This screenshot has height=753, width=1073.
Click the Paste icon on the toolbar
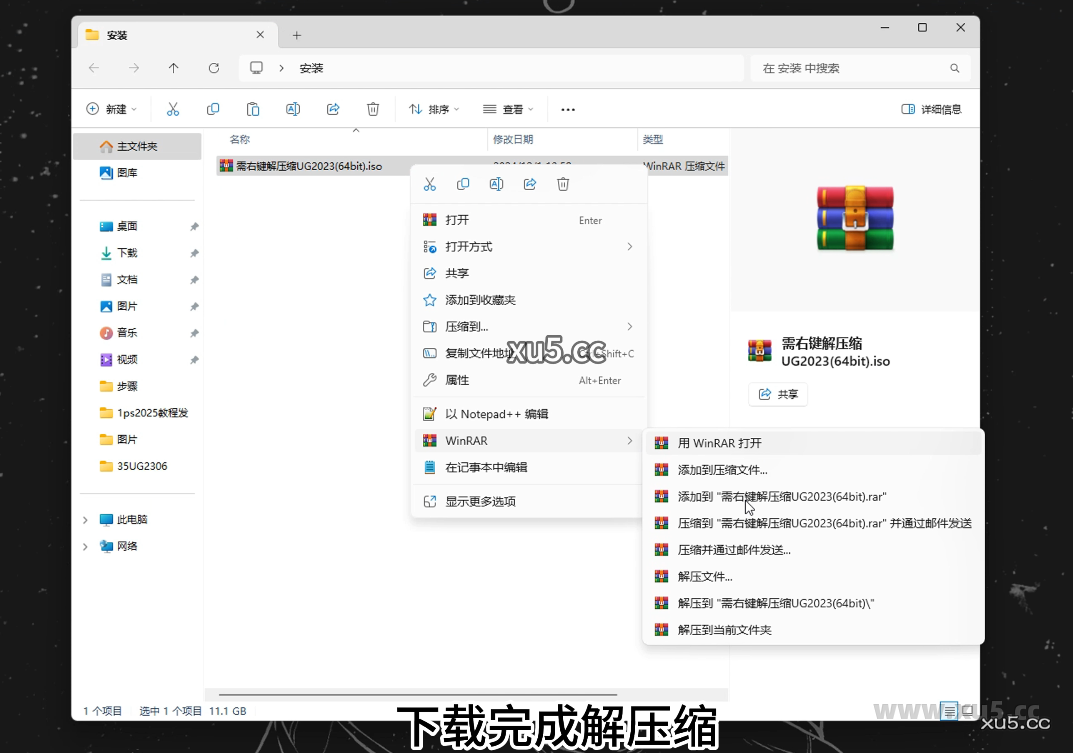coord(252,109)
